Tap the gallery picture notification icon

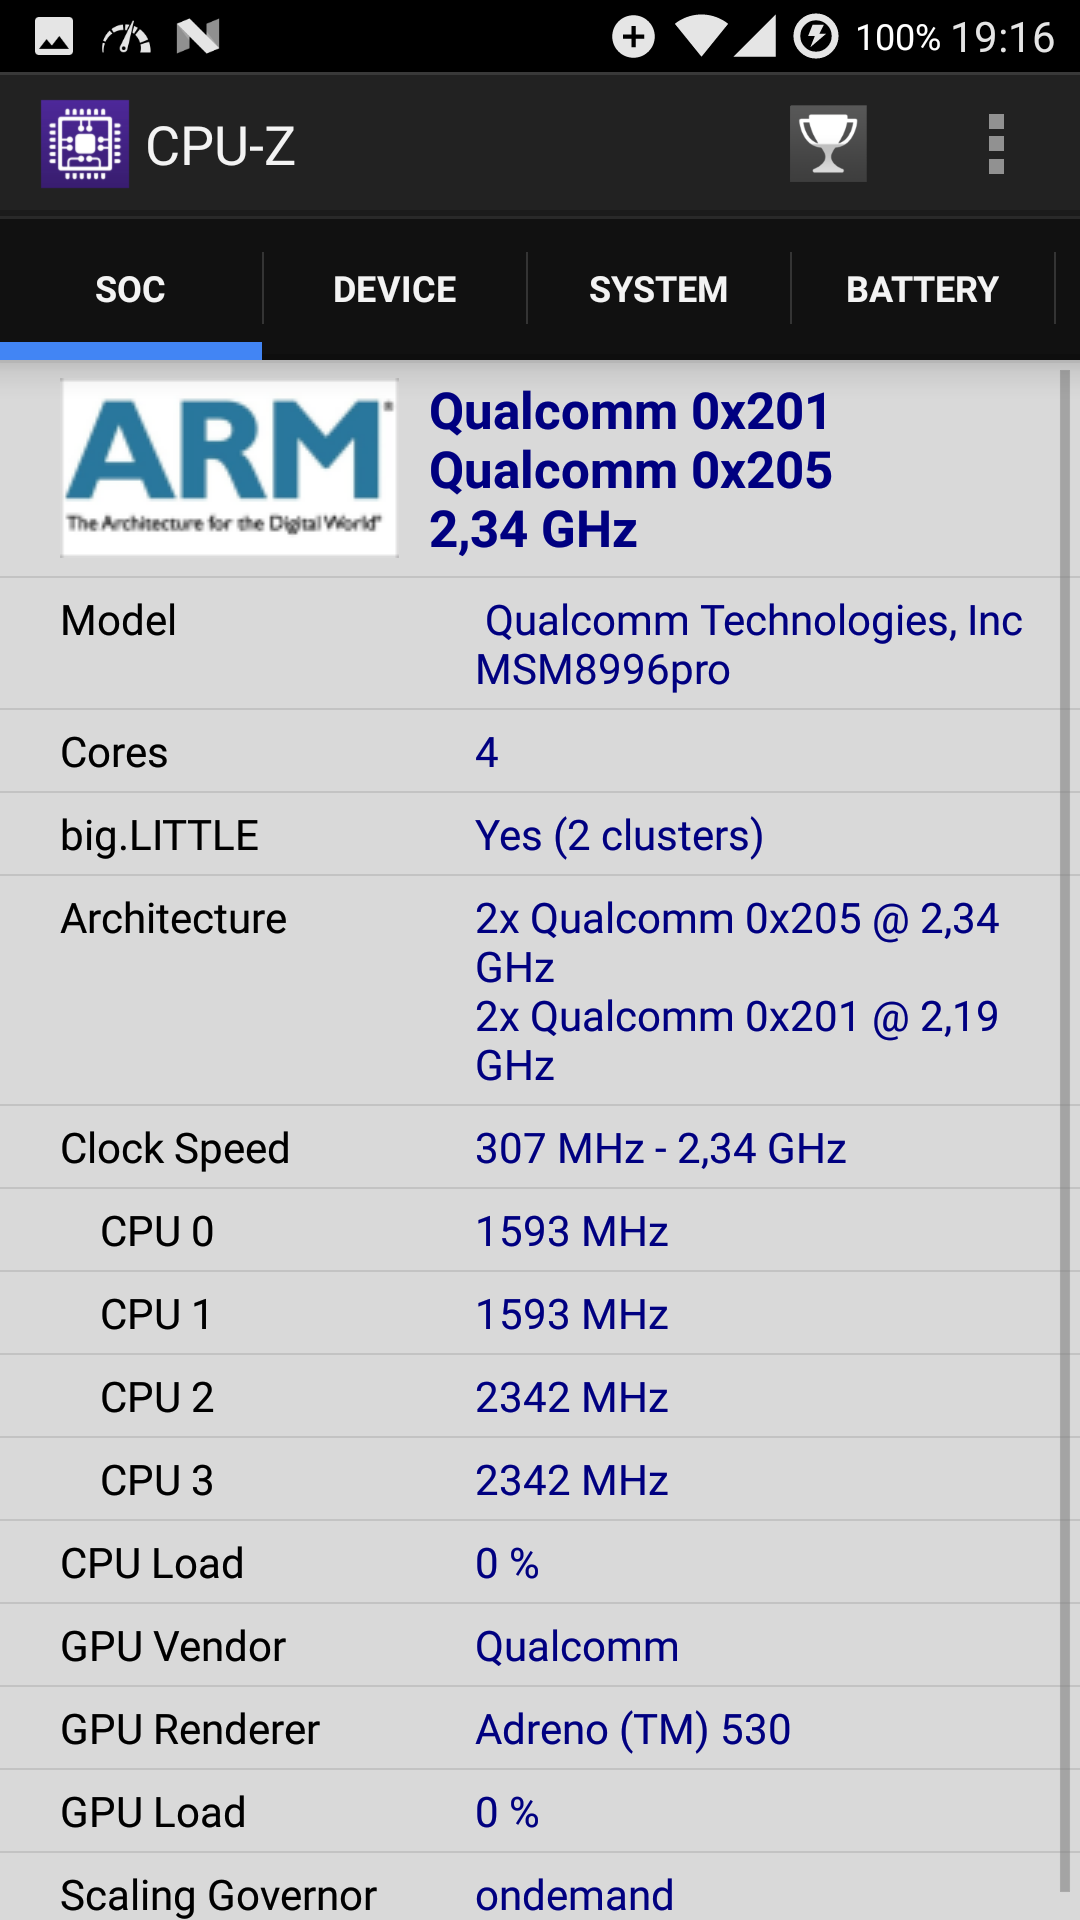click(x=54, y=37)
